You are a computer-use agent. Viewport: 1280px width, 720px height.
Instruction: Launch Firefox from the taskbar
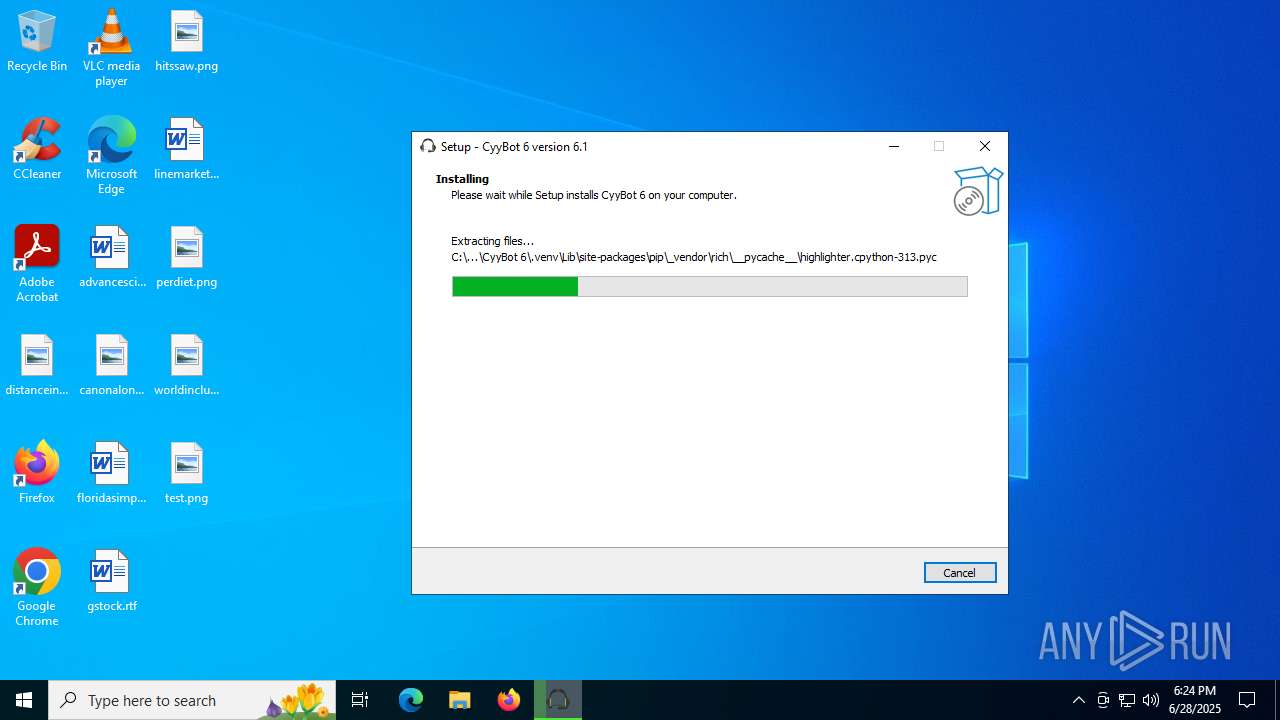pyautogui.click(x=509, y=700)
